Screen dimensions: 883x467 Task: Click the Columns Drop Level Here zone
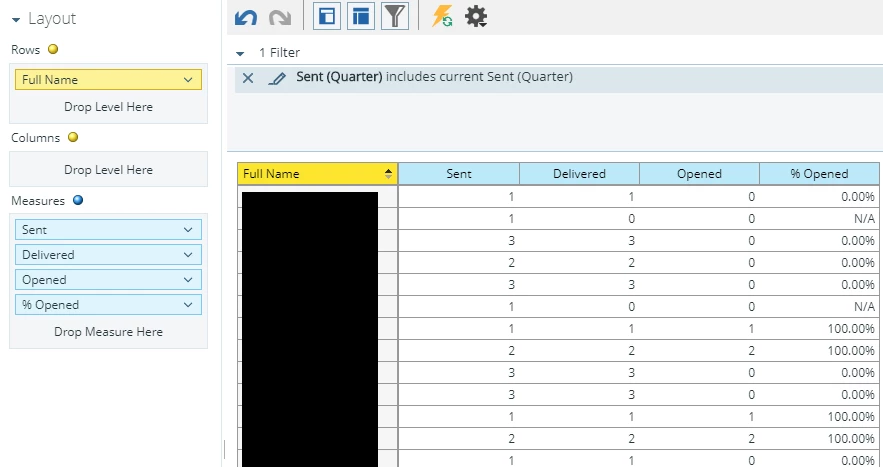pos(108,170)
